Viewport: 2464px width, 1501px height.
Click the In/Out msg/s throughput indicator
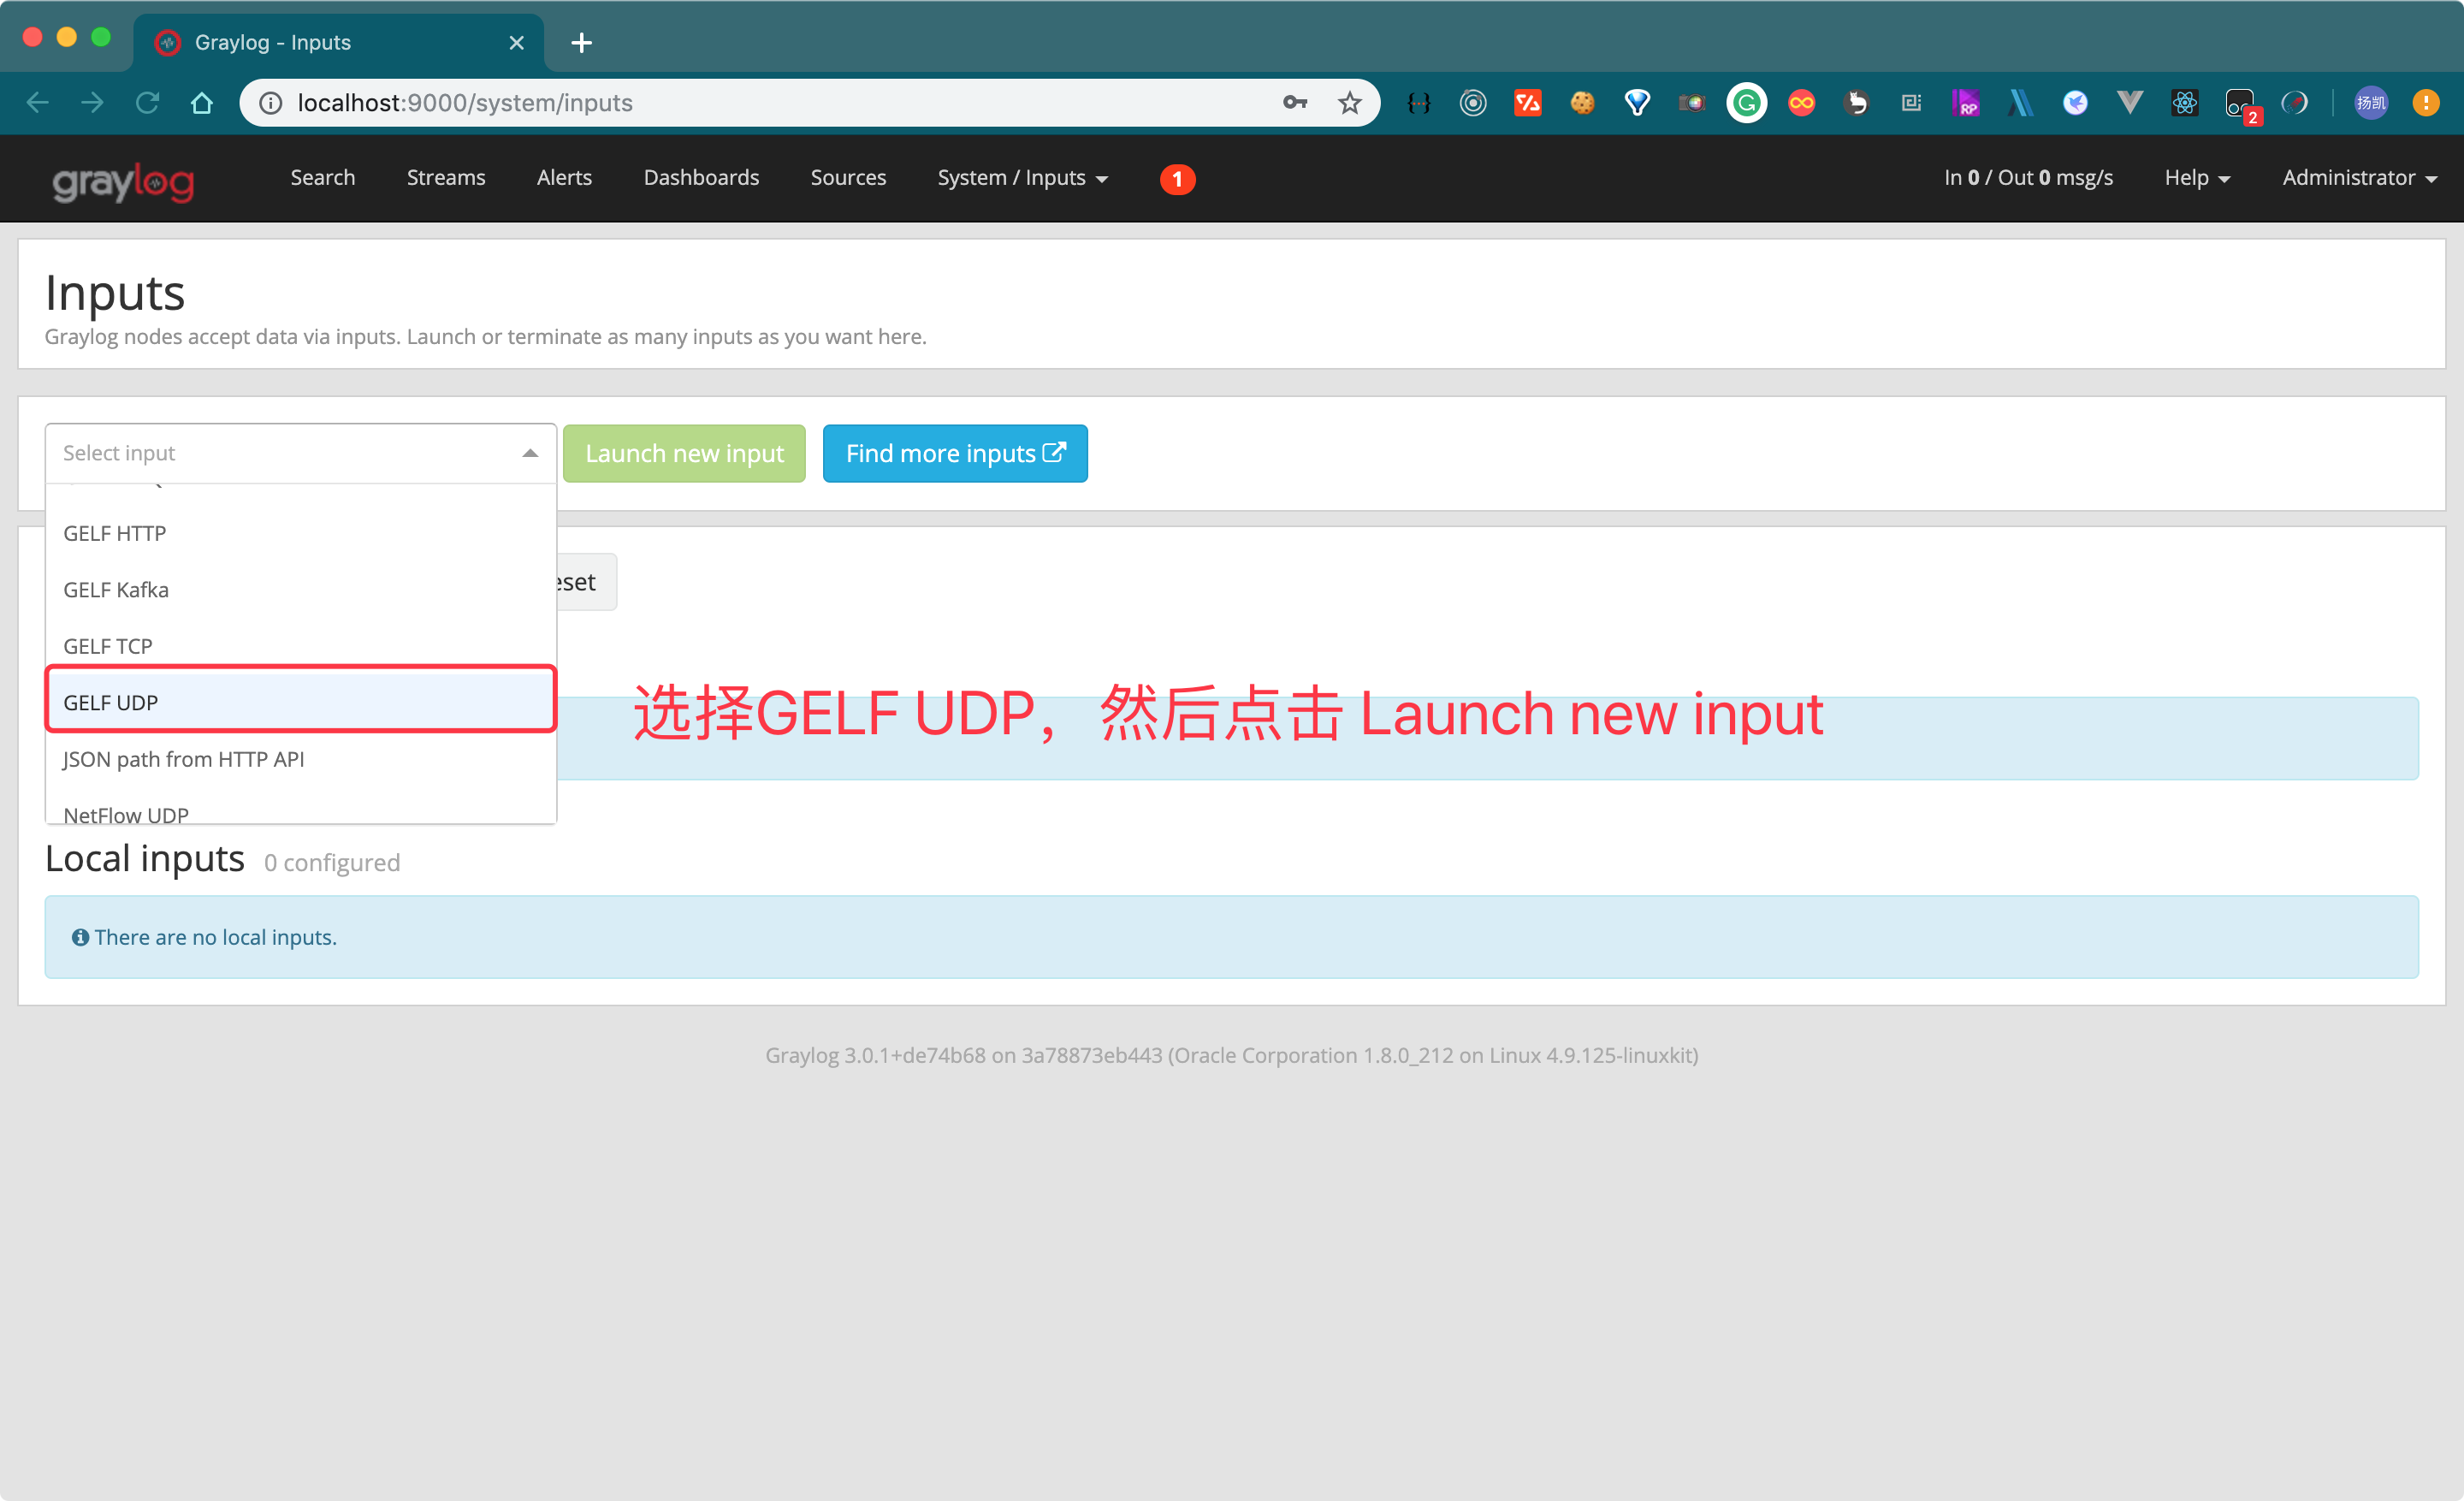2028,178
